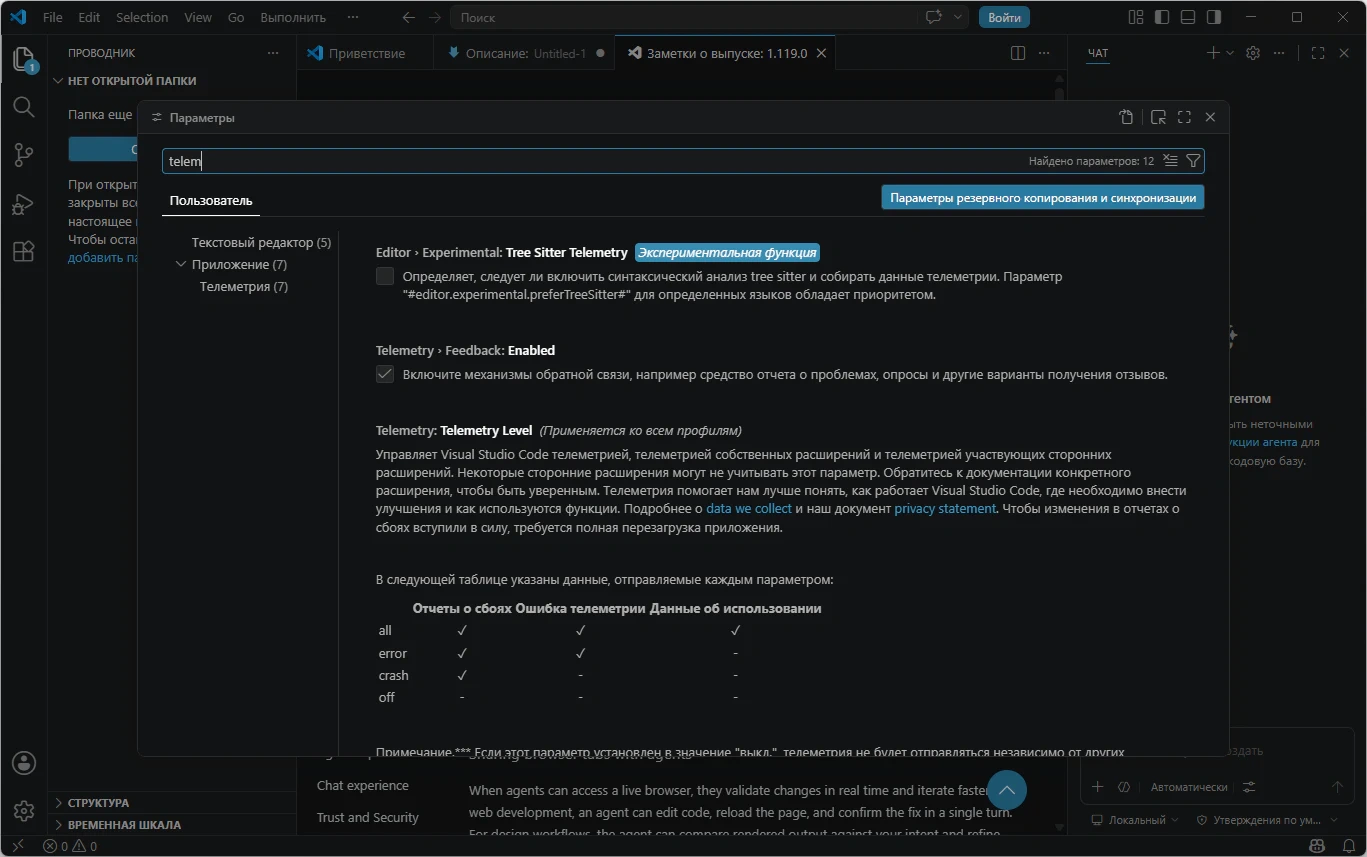Open the data we collect link

click(749, 509)
